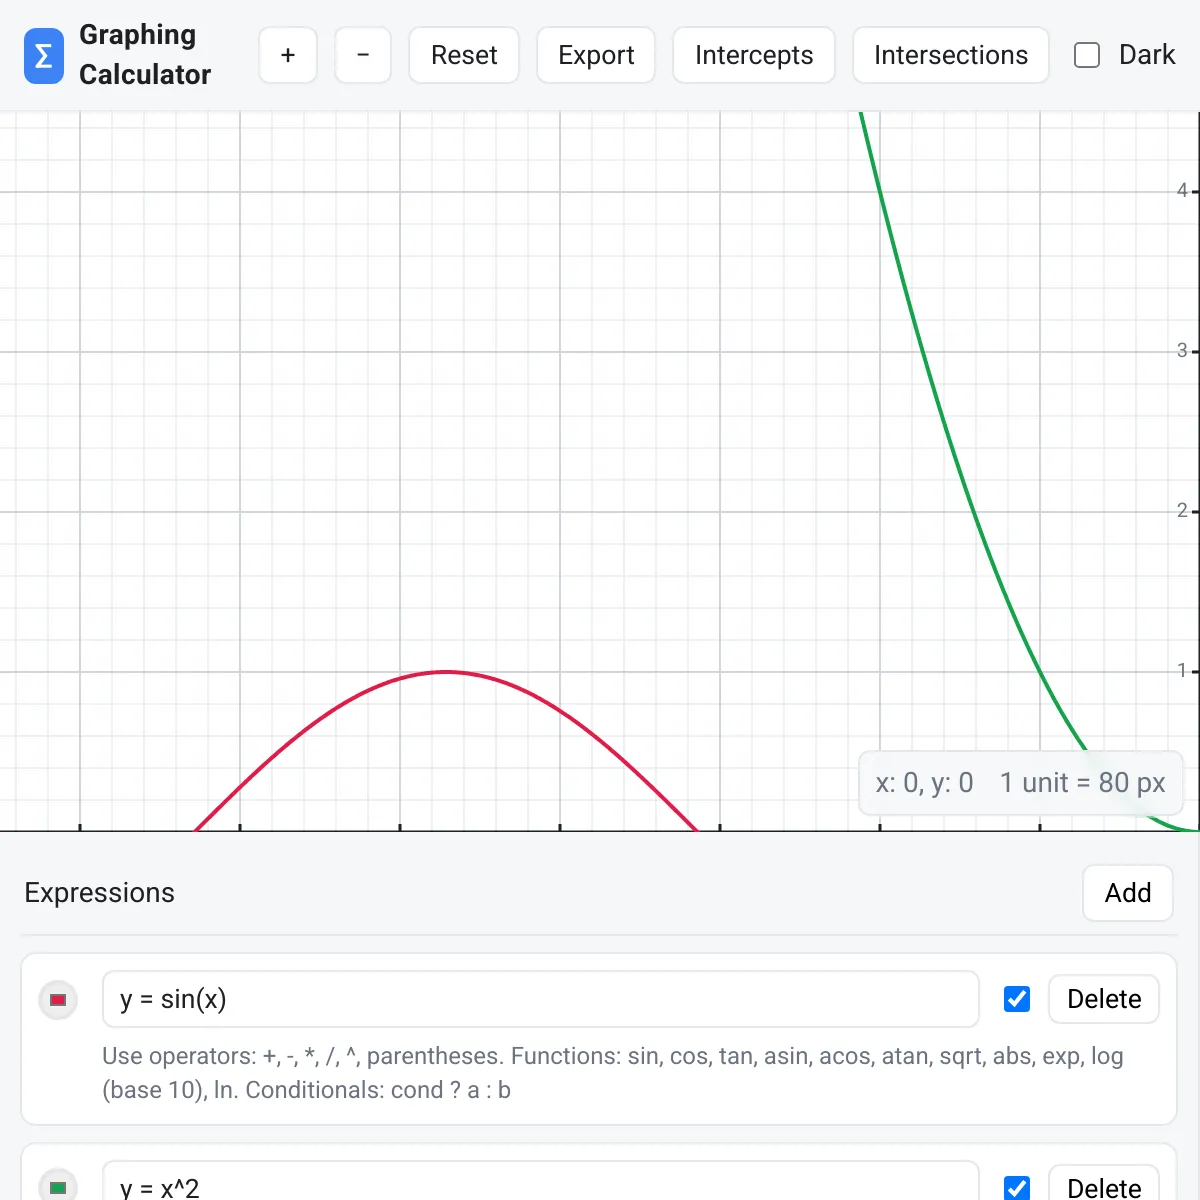
Task: Click the sigma logo icon
Action: point(43,56)
